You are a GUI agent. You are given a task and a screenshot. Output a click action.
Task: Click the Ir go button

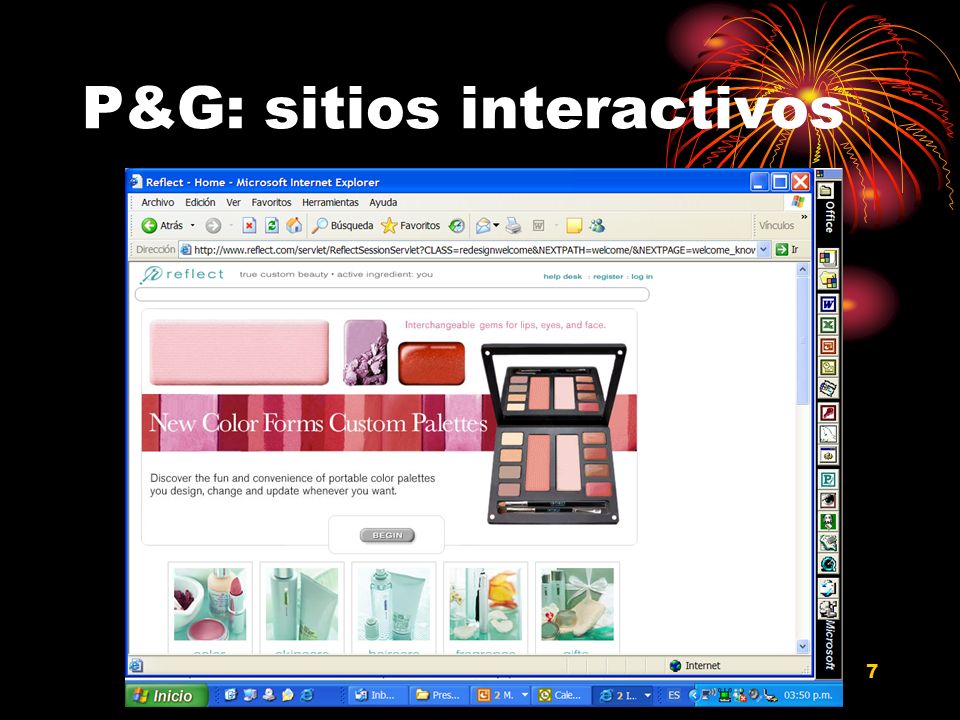point(787,250)
